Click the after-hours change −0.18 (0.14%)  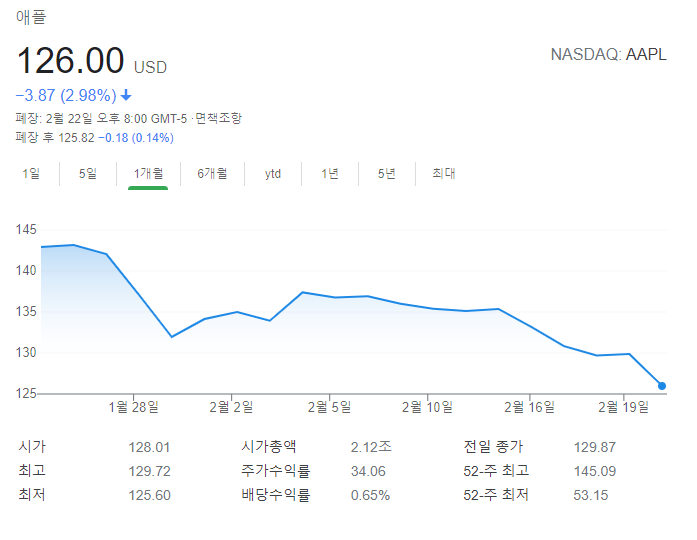tap(136, 138)
